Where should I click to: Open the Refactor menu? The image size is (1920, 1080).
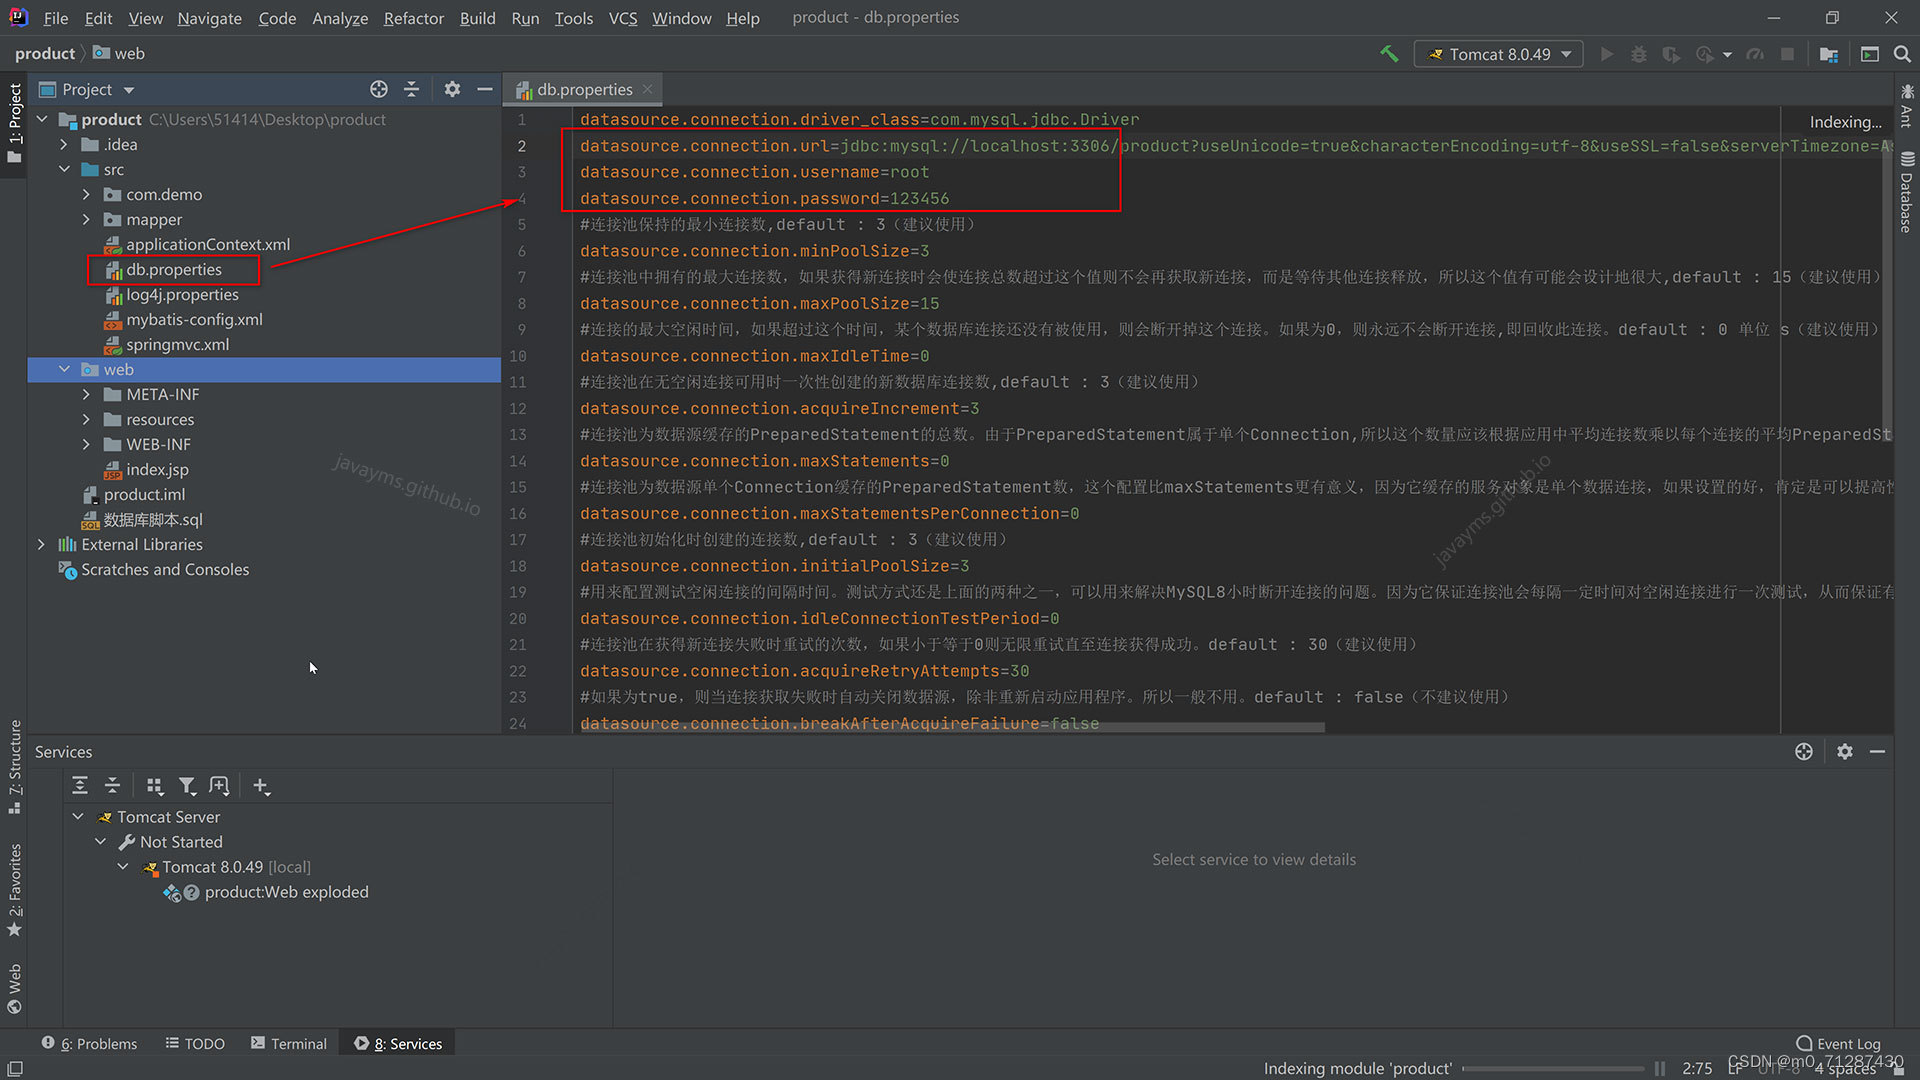click(x=413, y=18)
